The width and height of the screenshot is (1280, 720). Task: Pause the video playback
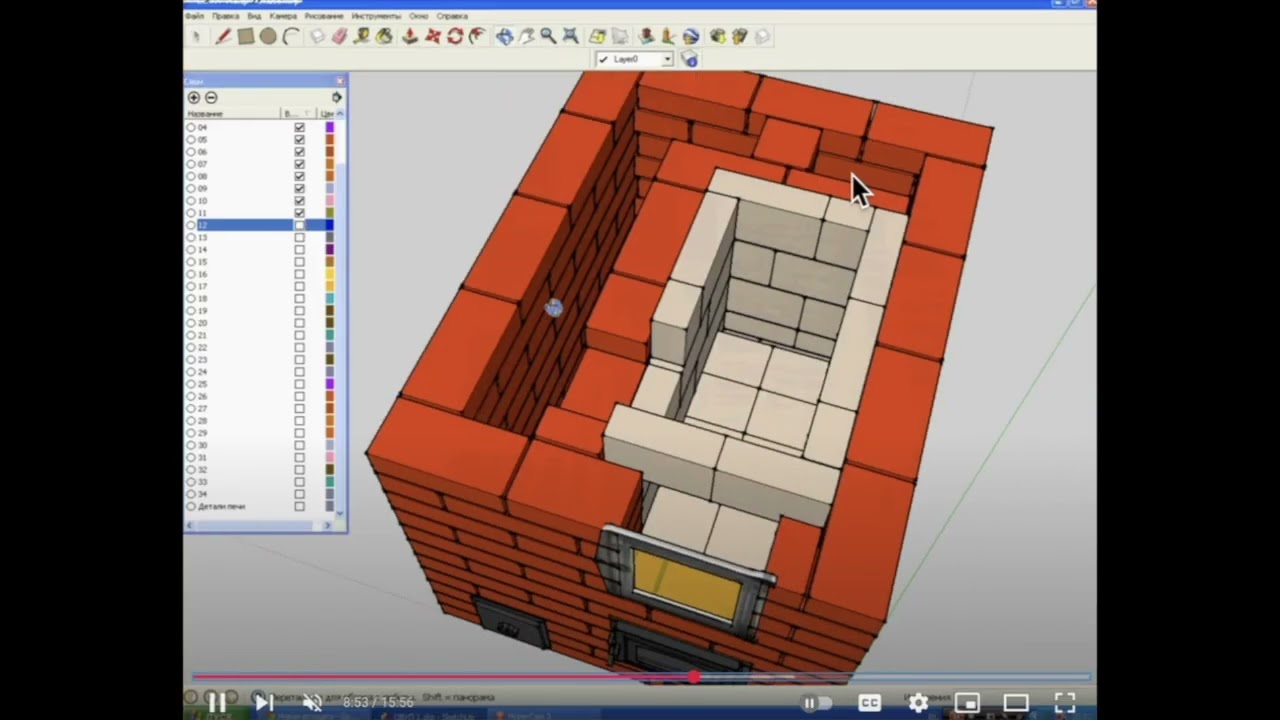coord(217,703)
